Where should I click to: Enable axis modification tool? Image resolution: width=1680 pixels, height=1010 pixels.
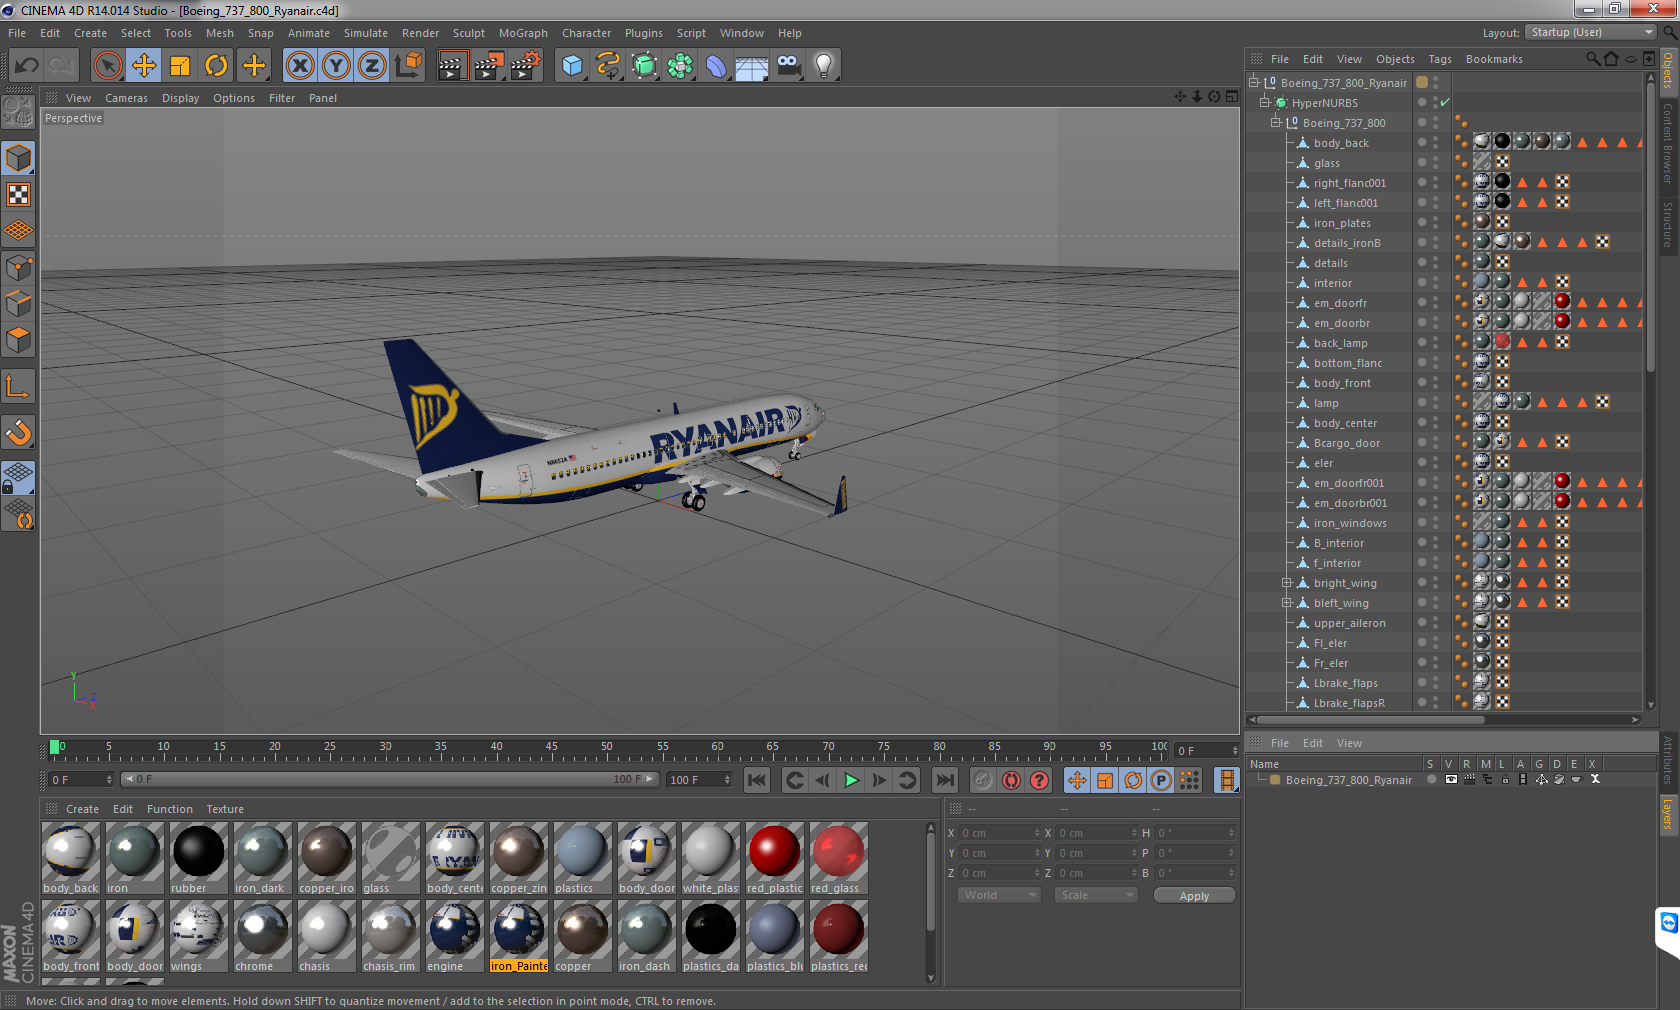(19, 386)
